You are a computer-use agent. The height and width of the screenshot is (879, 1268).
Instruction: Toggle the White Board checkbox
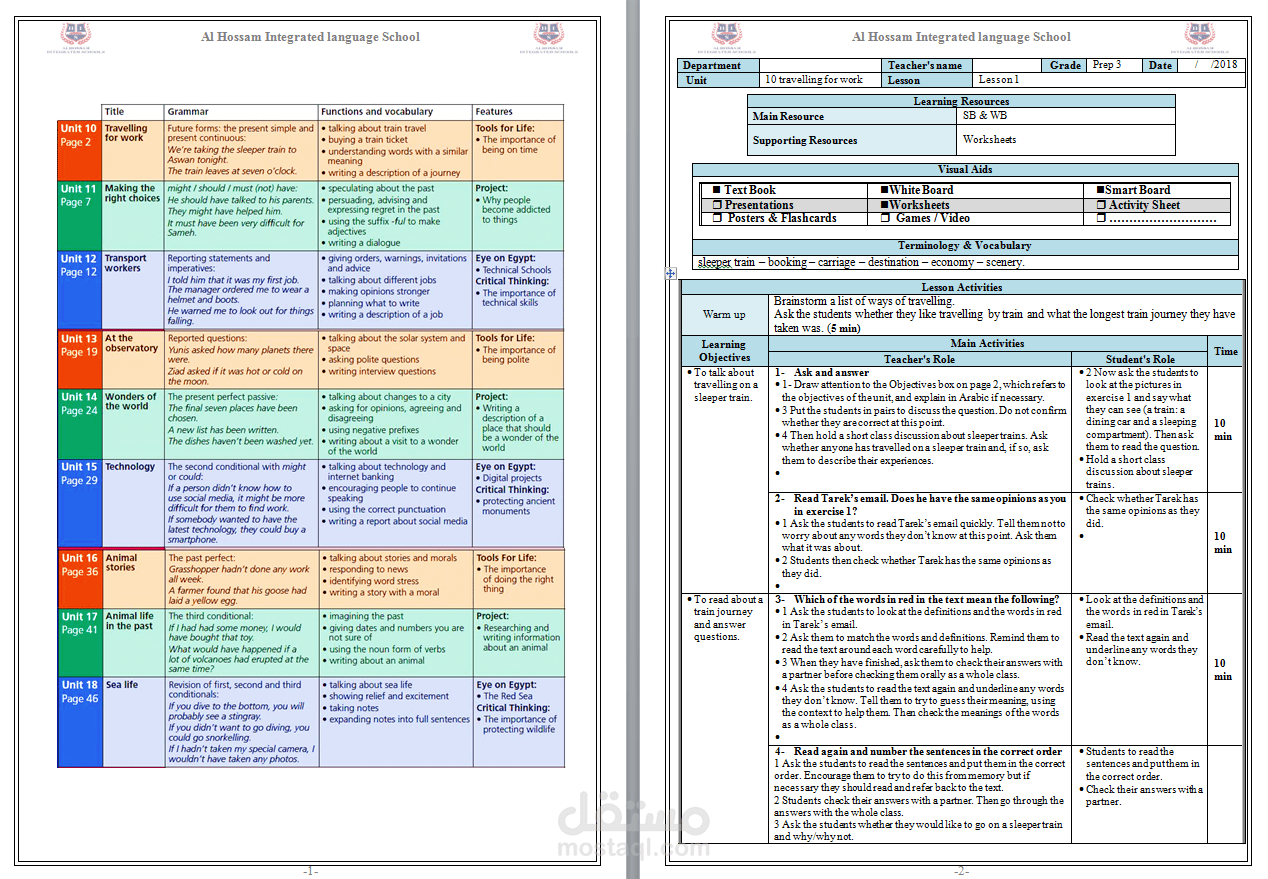pyautogui.click(x=884, y=190)
